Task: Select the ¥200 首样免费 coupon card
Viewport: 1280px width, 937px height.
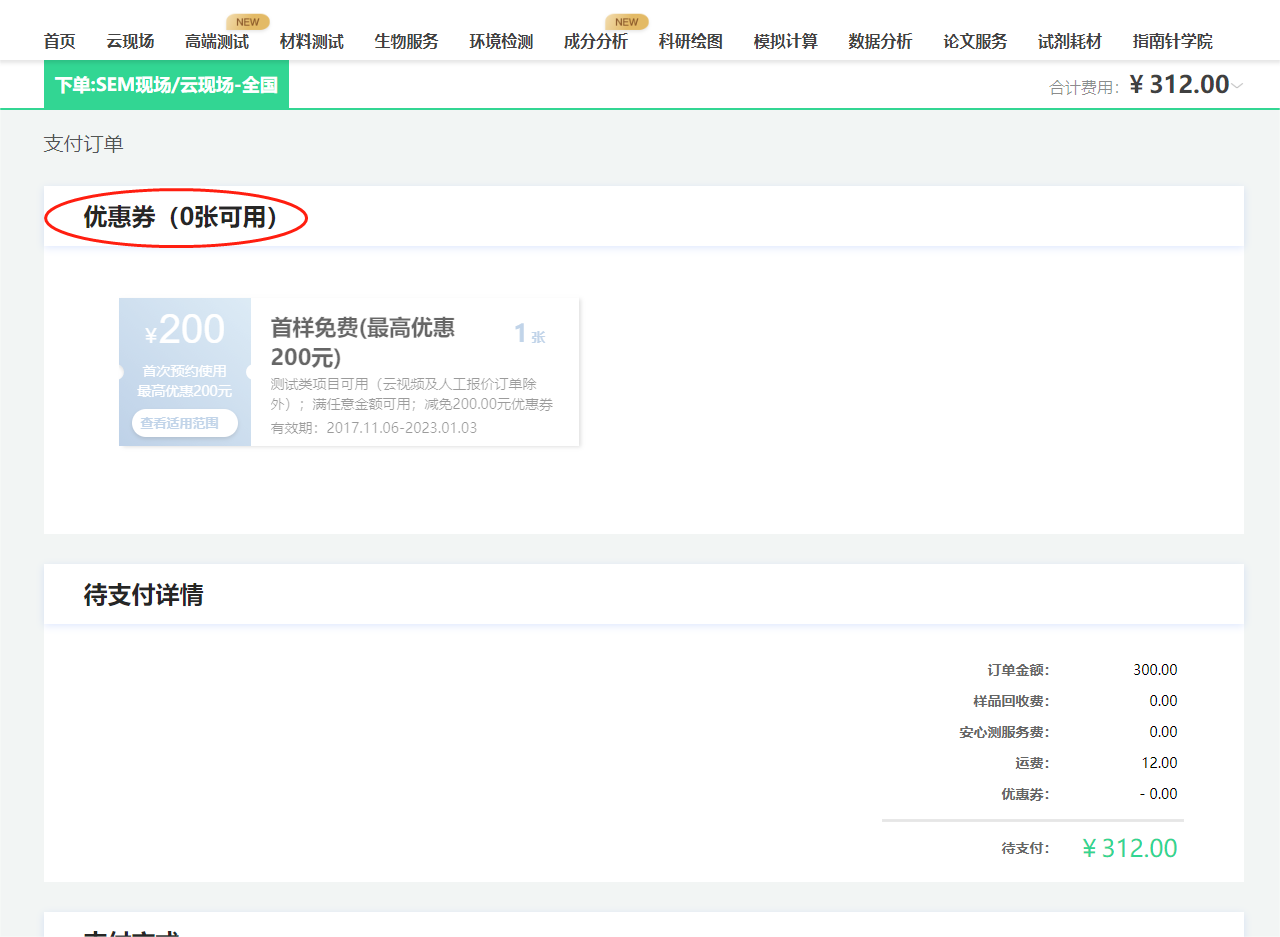Action: point(350,372)
